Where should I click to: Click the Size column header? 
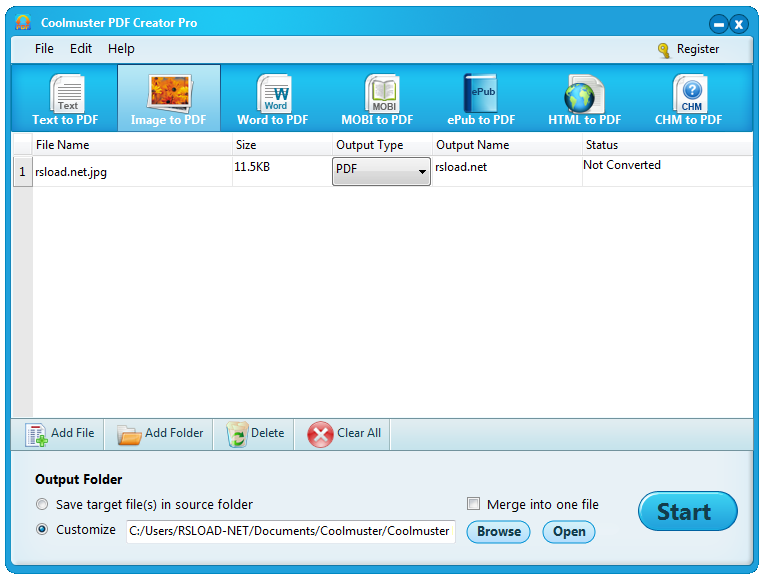(x=282, y=145)
